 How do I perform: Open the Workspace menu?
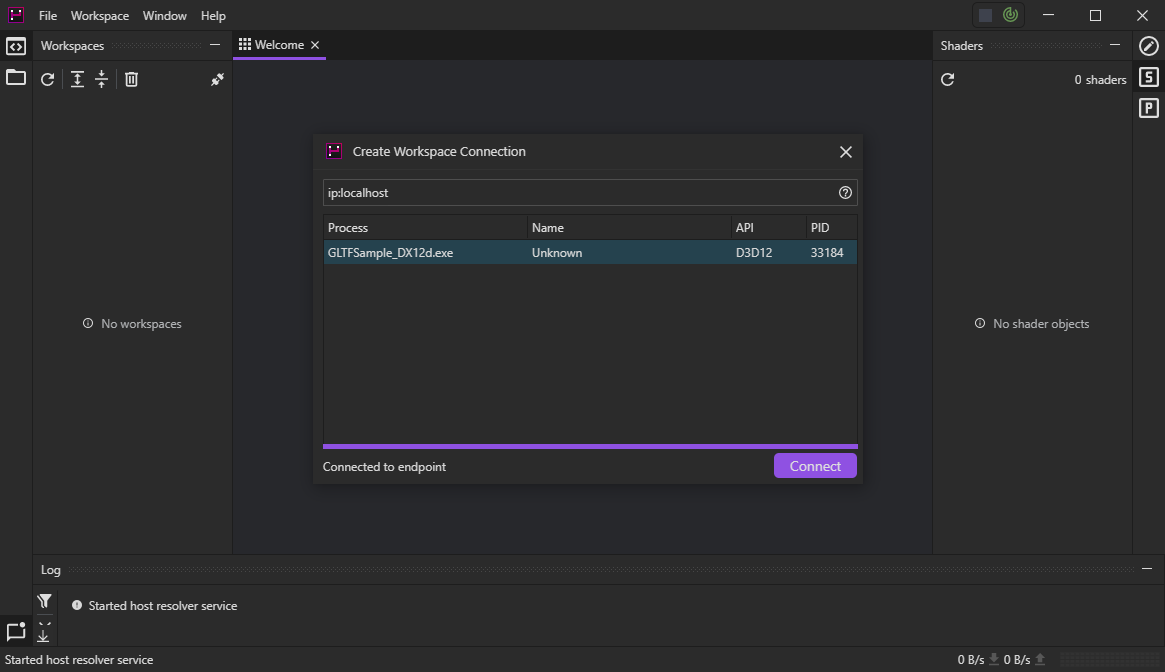point(99,16)
